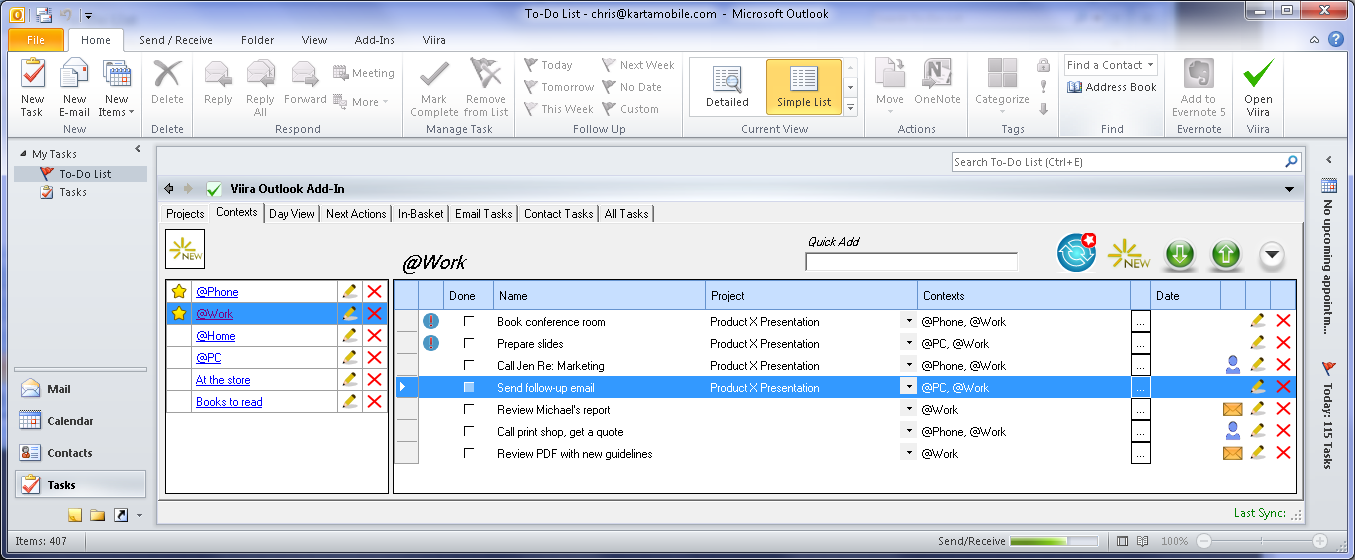Open the Books to read context link

(x=229, y=402)
